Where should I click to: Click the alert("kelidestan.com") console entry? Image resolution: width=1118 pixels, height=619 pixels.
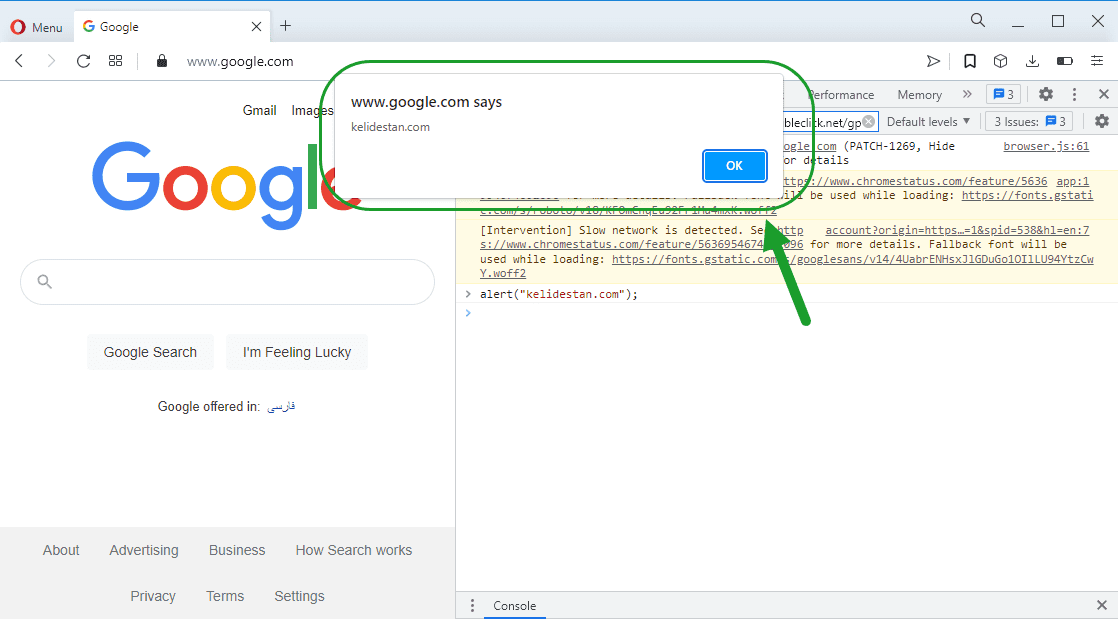558,294
